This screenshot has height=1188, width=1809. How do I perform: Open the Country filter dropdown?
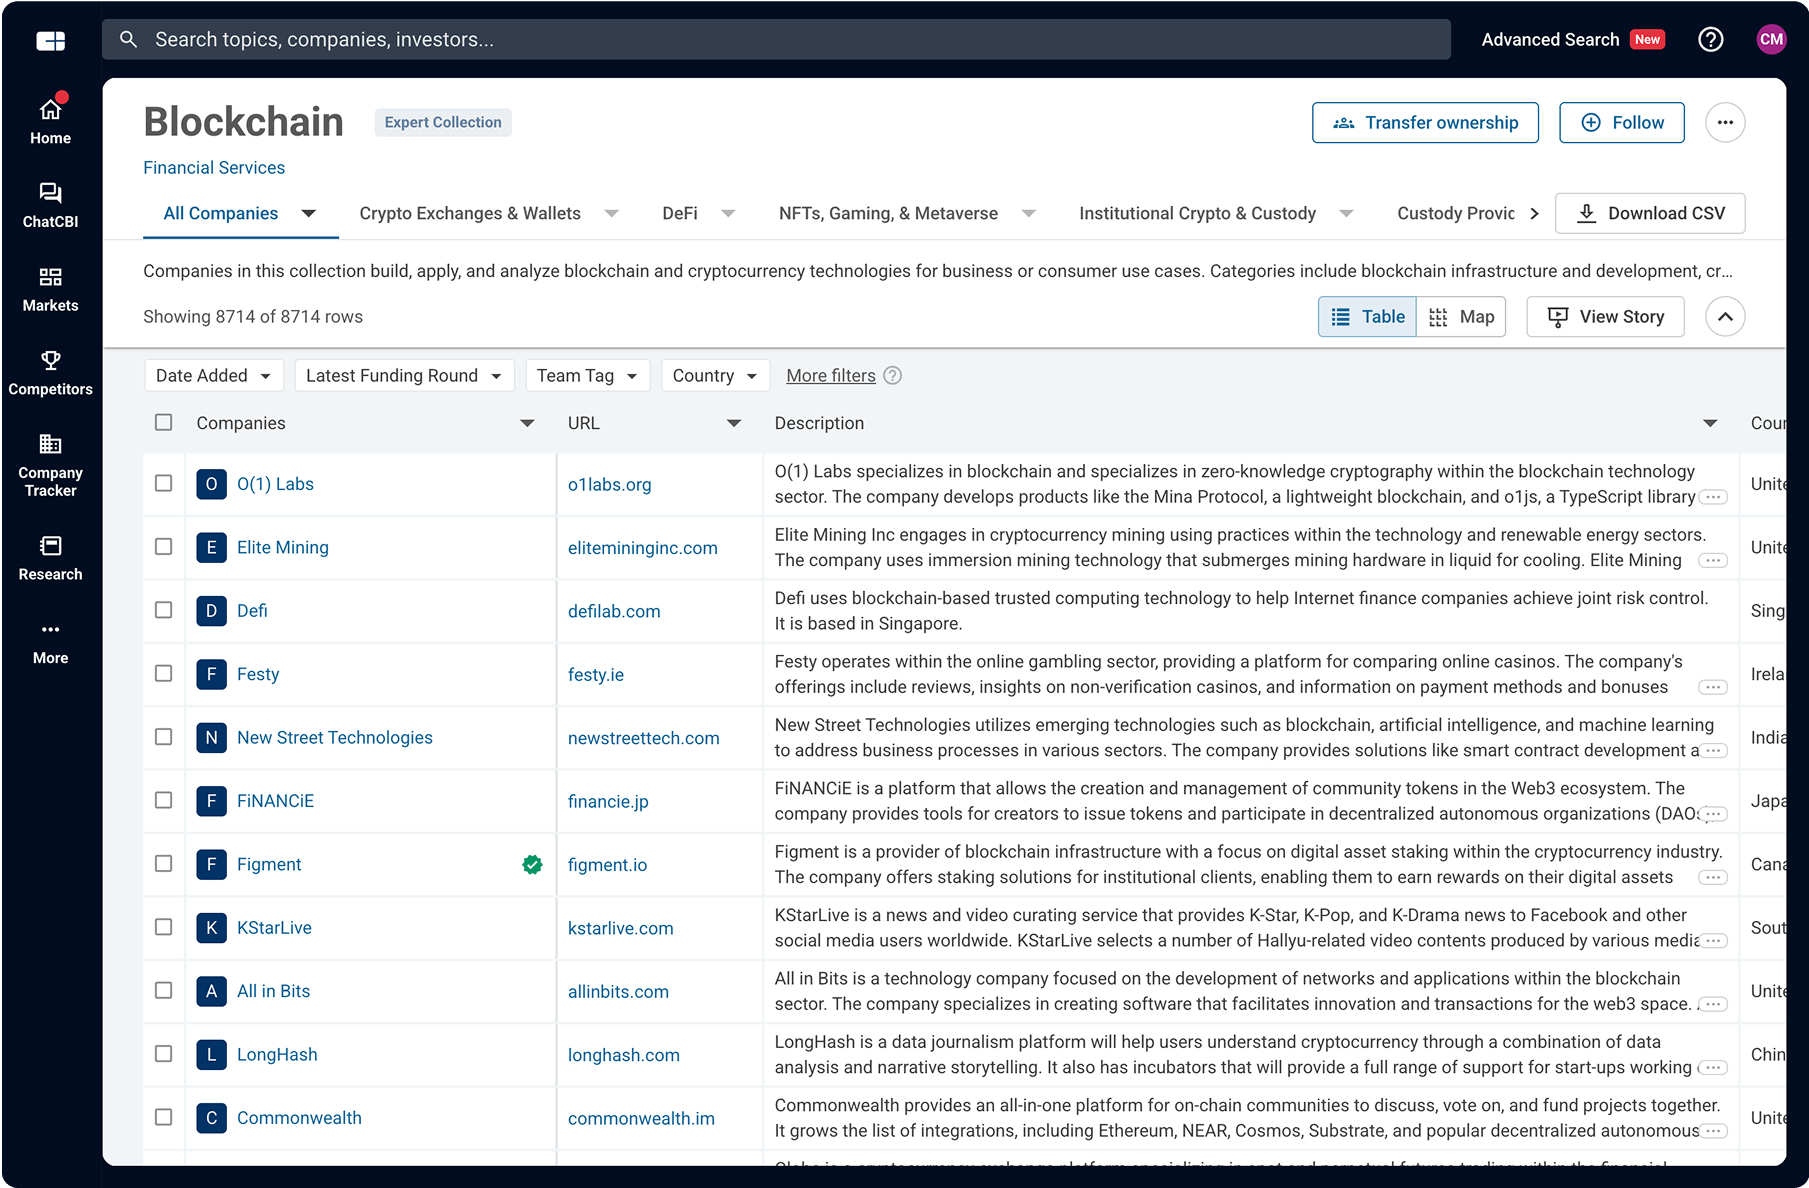click(x=714, y=376)
